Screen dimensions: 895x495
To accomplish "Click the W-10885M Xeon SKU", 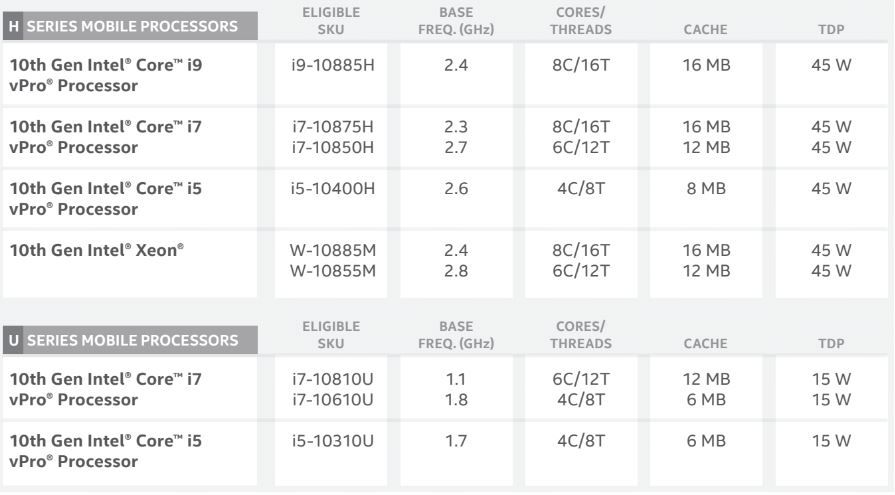I will (x=330, y=250).
